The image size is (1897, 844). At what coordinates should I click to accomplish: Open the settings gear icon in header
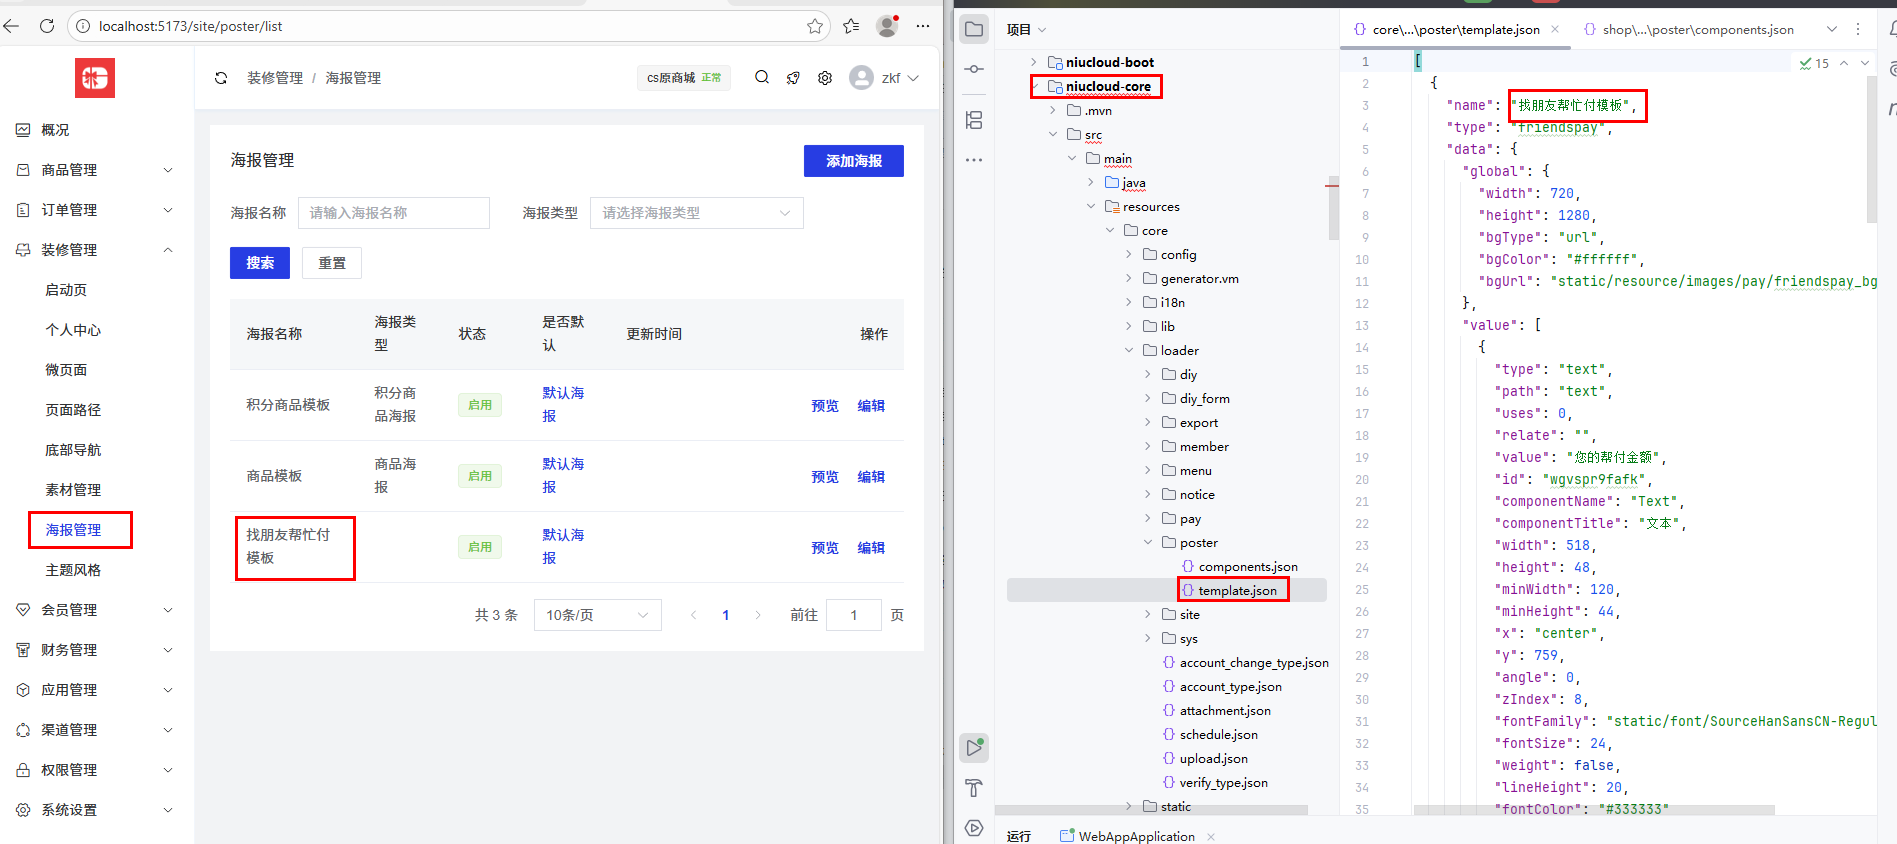825,78
